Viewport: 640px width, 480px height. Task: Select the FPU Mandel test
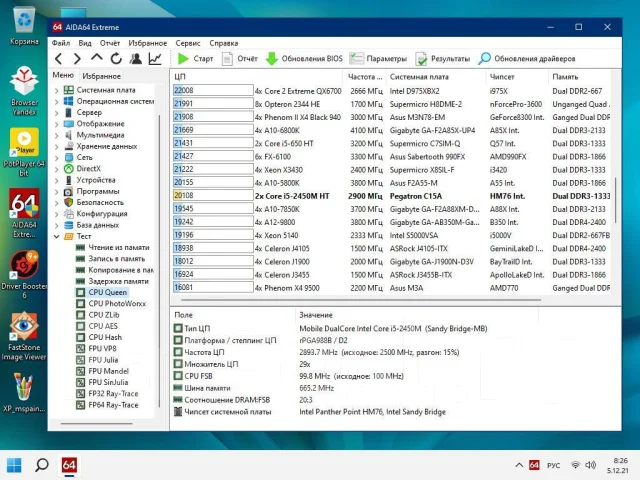[108, 371]
